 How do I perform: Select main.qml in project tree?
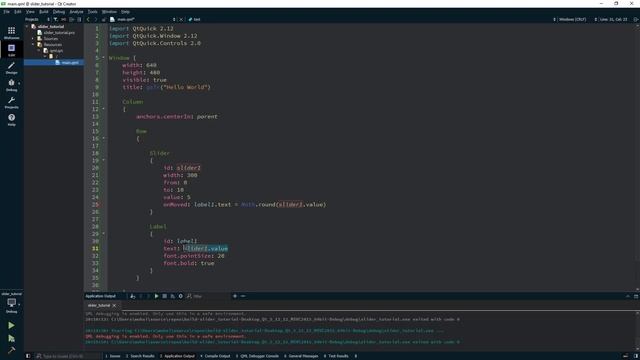(70, 62)
